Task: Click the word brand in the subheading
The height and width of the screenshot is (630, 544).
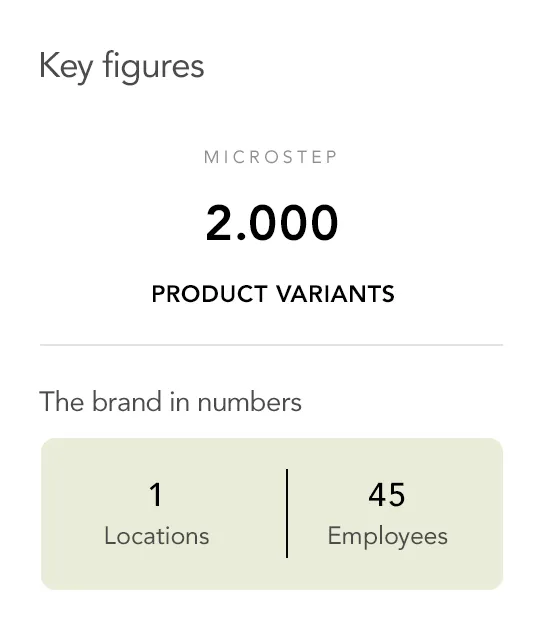Action: coord(127,401)
